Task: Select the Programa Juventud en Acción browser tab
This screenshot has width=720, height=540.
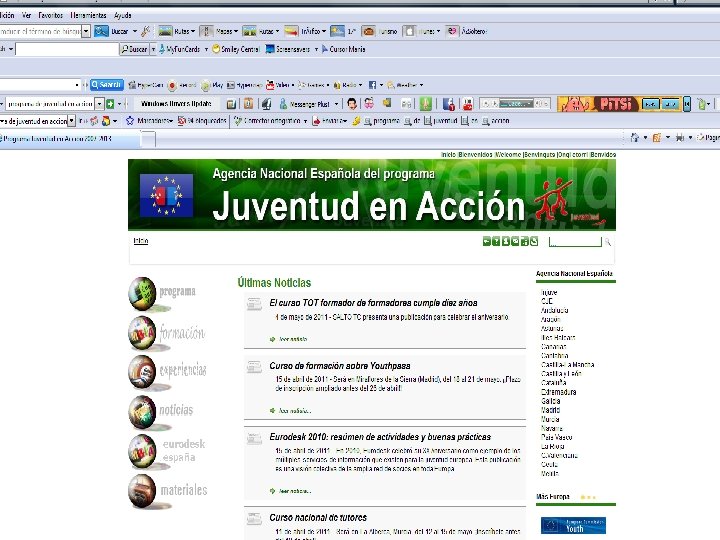Action: [x=69, y=138]
